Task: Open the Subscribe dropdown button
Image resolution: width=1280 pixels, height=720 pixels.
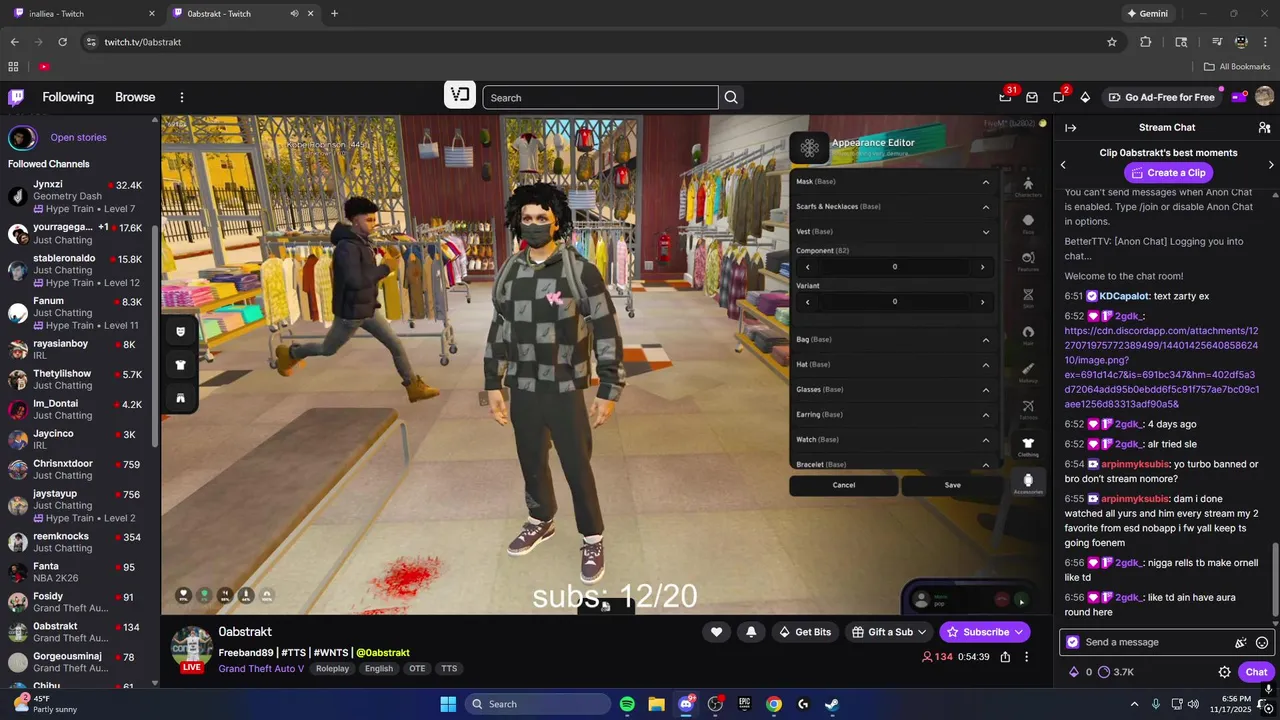Action: pyautogui.click(x=985, y=632)
